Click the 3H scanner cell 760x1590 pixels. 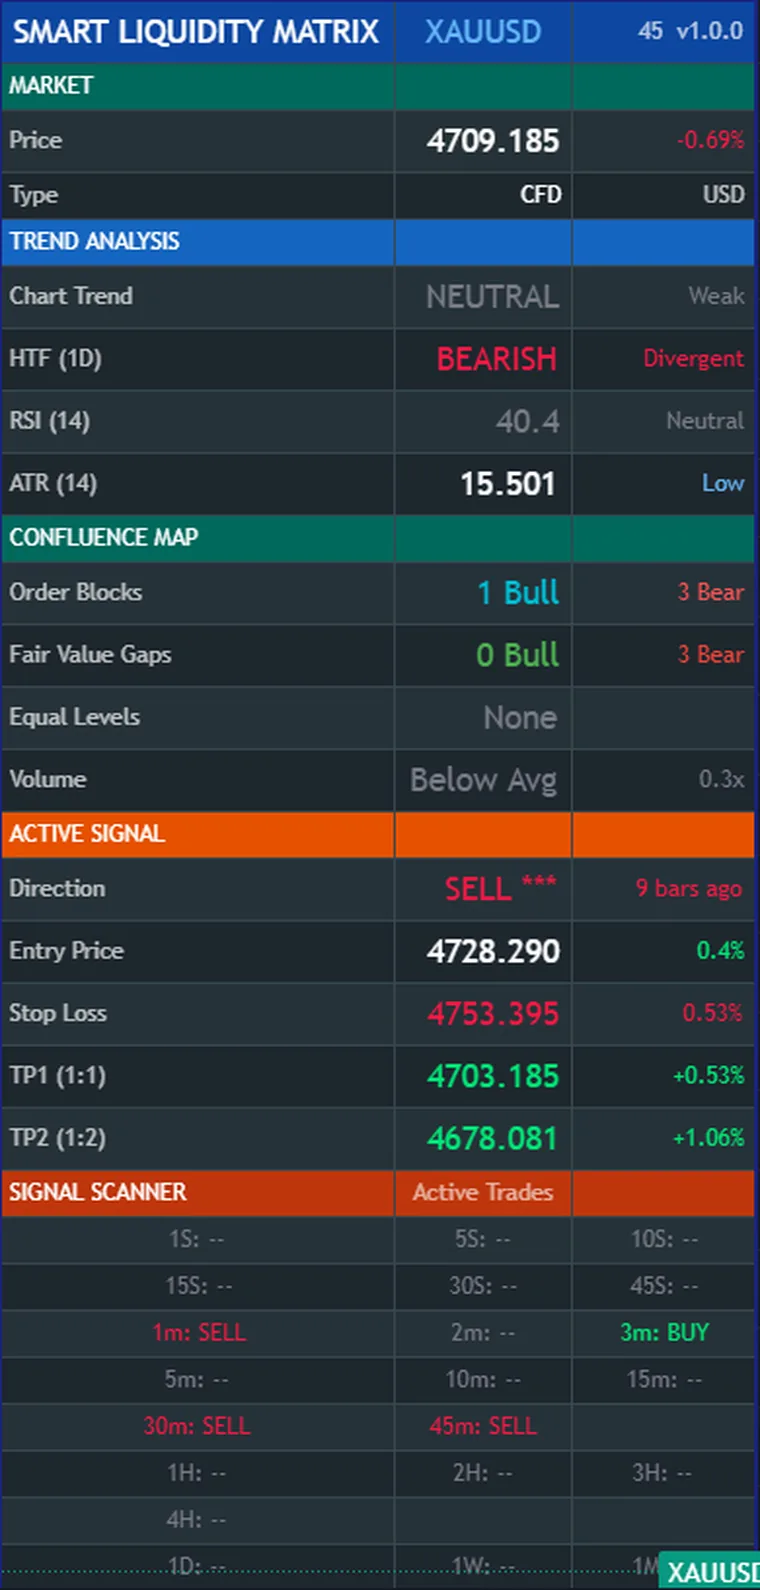(x=662, y=1473)
